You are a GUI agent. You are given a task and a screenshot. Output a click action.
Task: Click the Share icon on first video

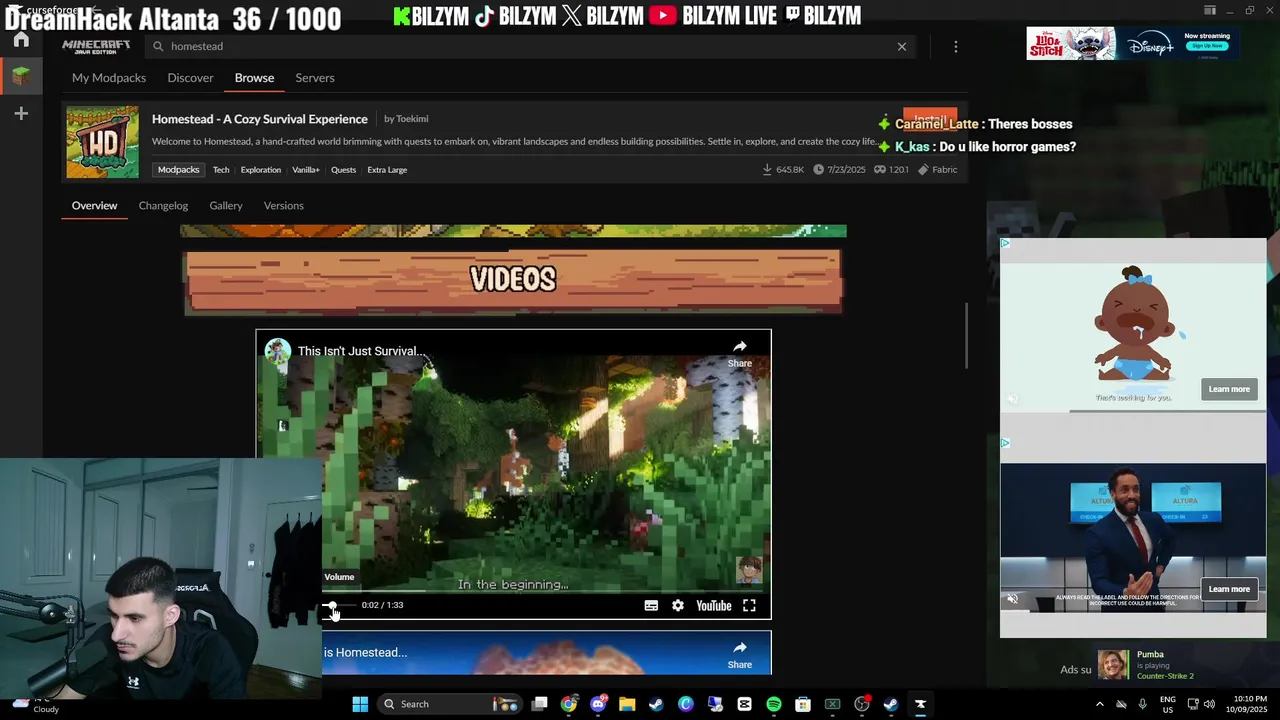click(x=740, y=353)
